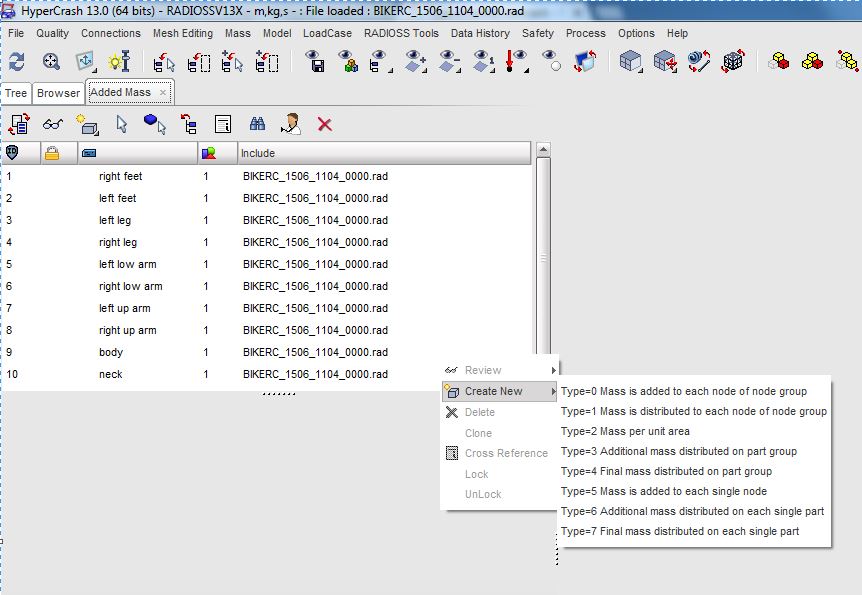Switch to the Browser tab

click(58, 93)
